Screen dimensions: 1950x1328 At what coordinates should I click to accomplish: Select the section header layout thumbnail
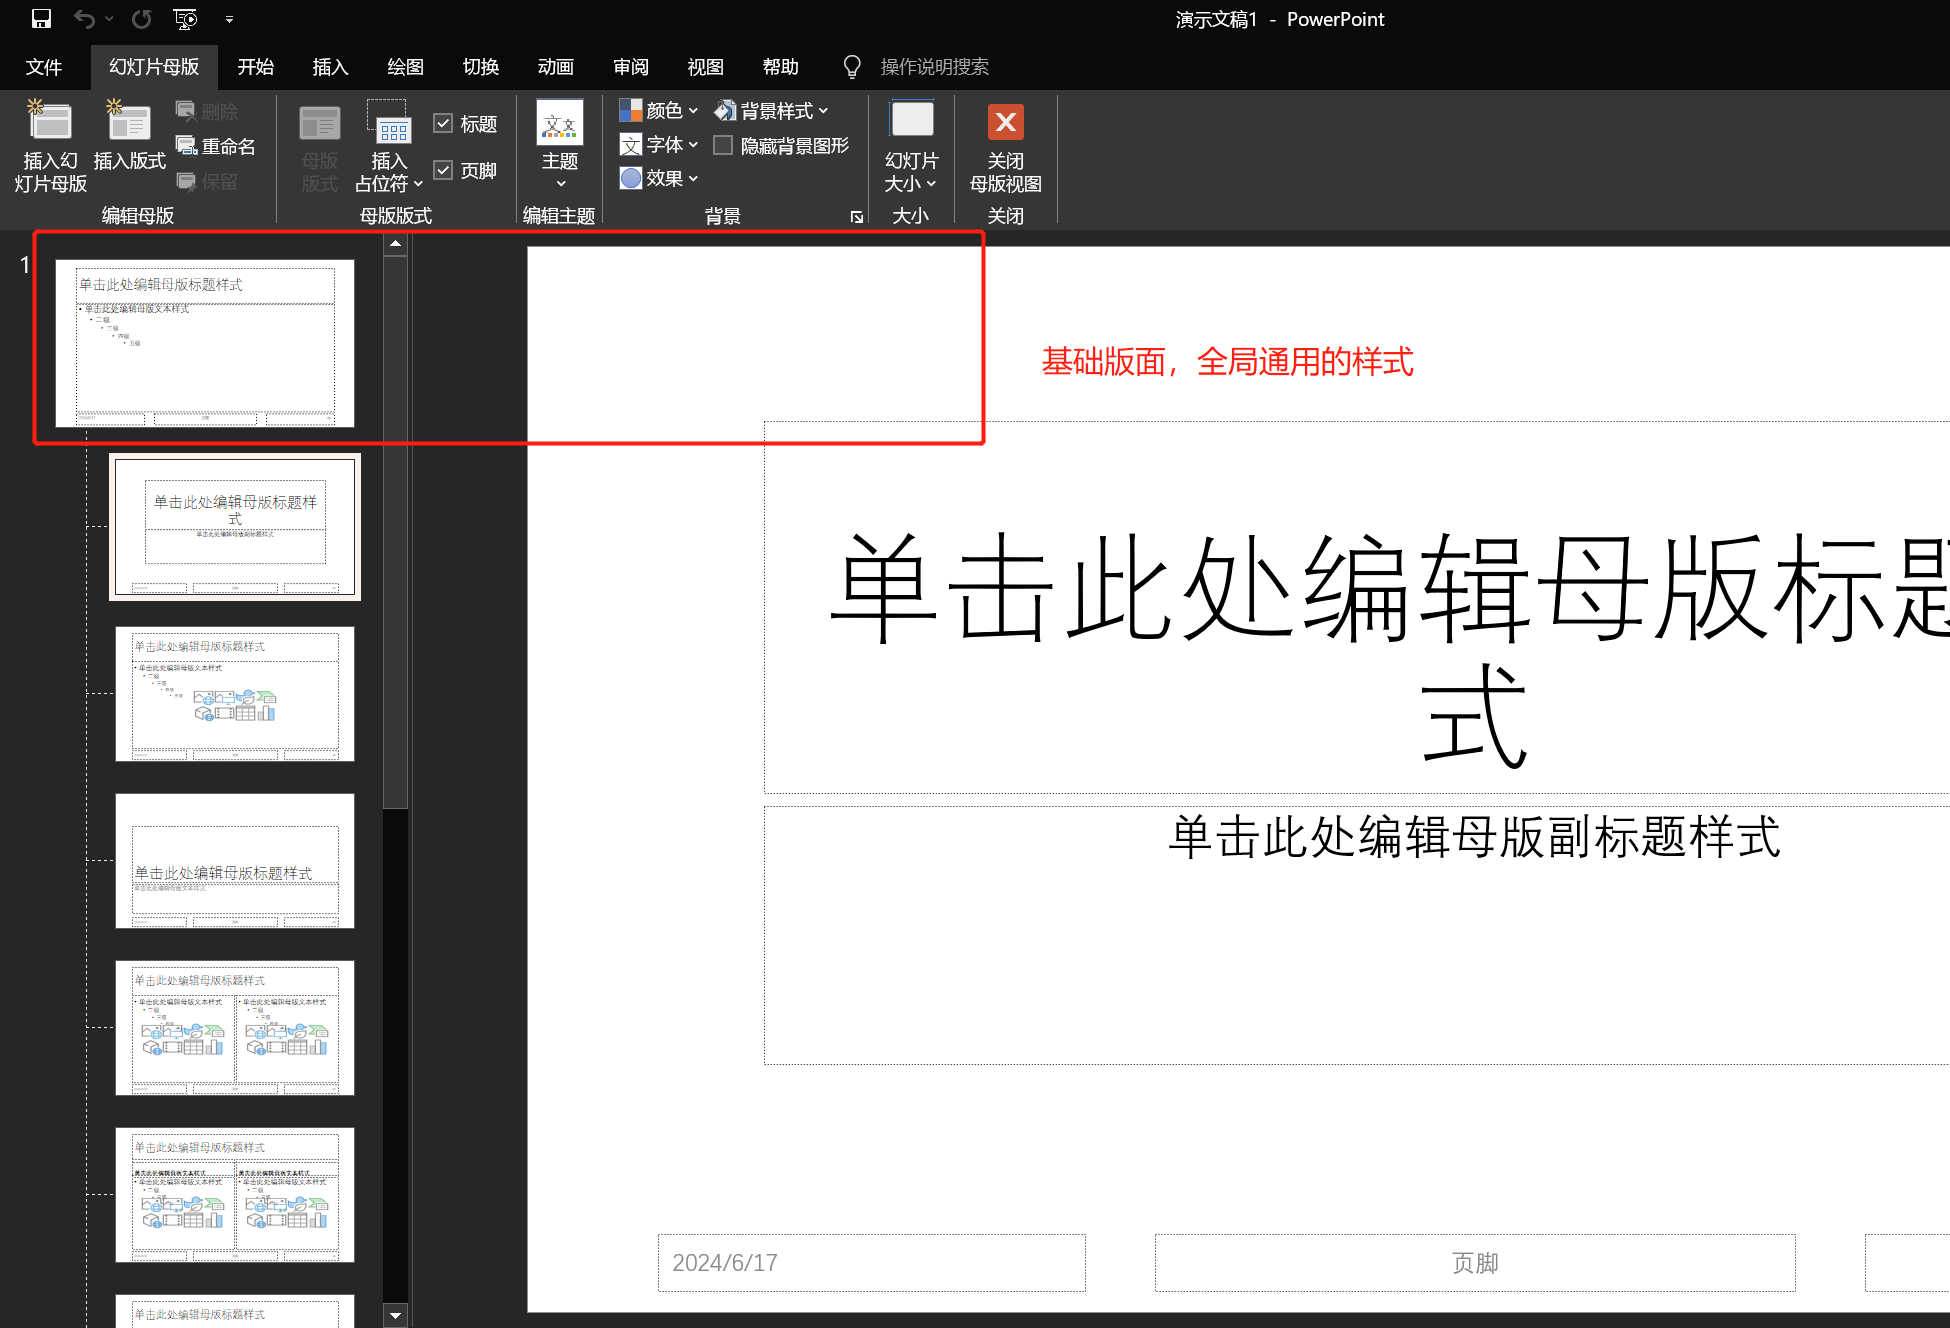pyautogui.click(x=235, y=861)
